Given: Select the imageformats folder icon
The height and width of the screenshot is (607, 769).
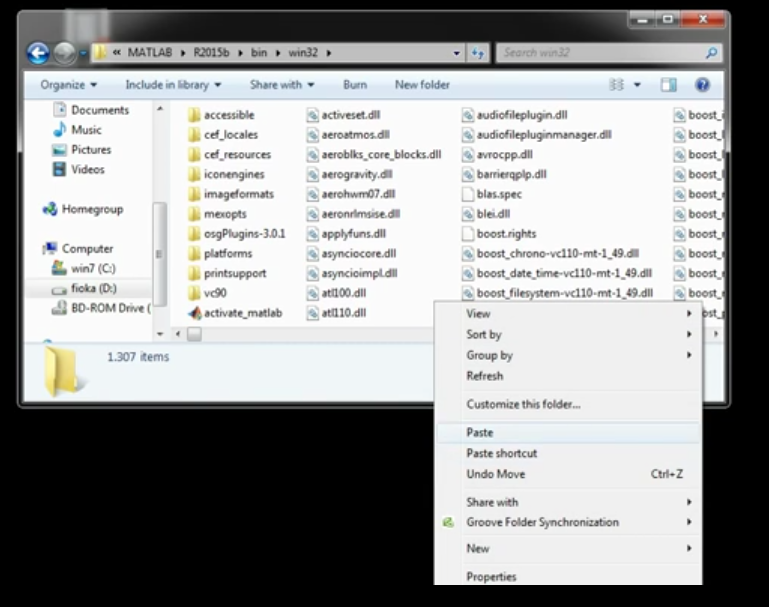Looking at the screenshot, I should pyautogui.click(x=194, y=194).
